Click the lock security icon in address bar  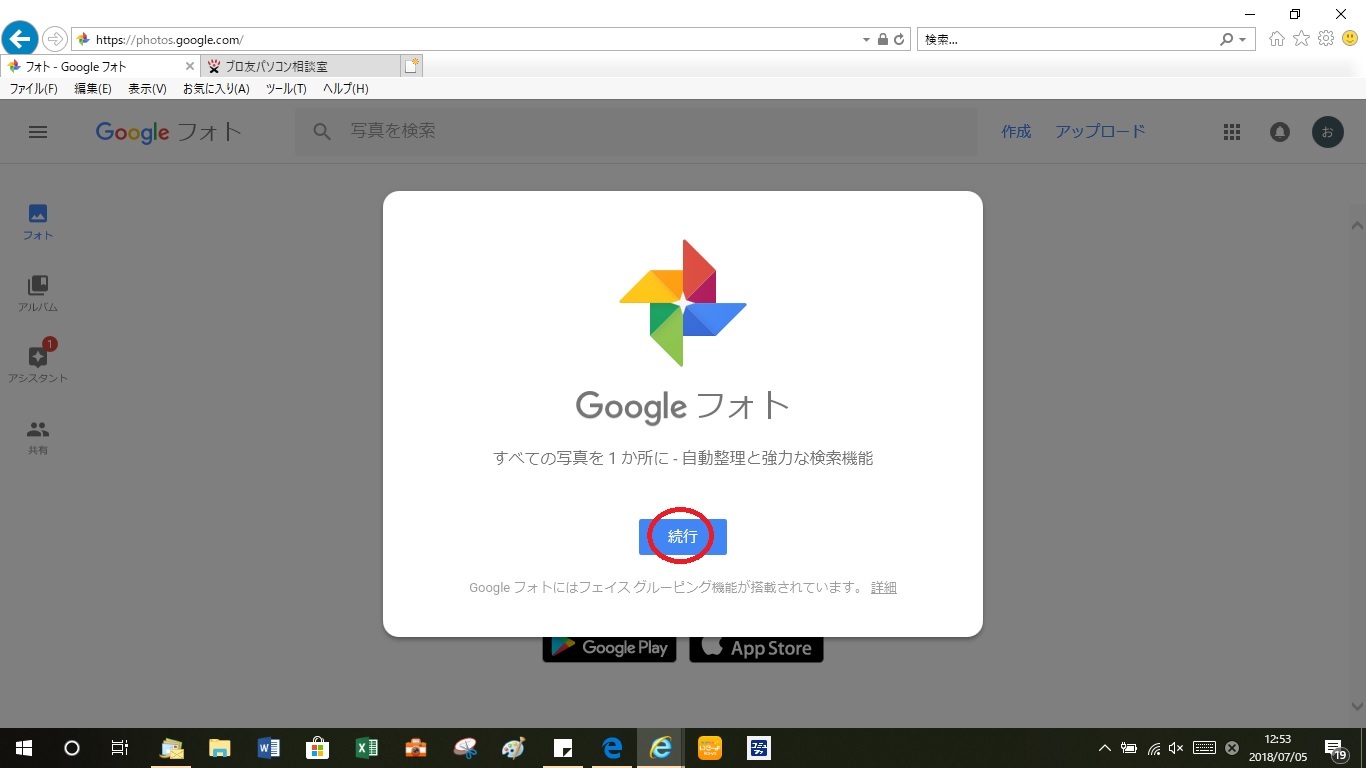coord(883,40)
